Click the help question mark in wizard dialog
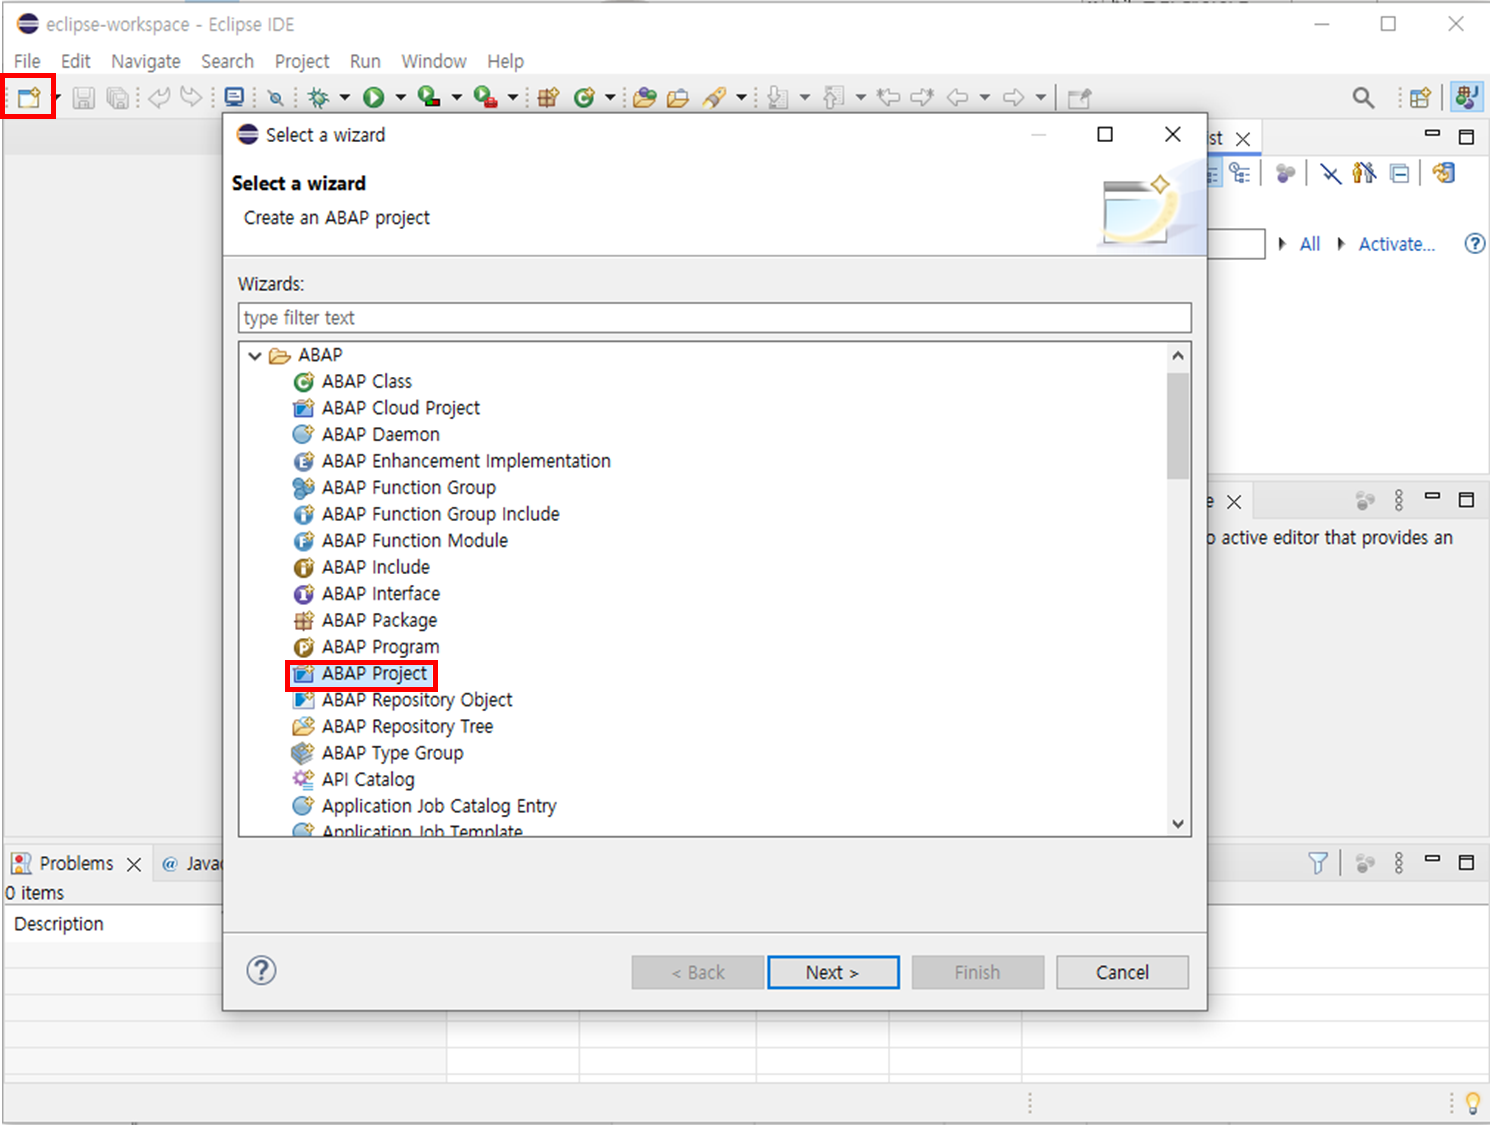The height and width of the screenshot is (1125, 1490). [x=261, y=970]
